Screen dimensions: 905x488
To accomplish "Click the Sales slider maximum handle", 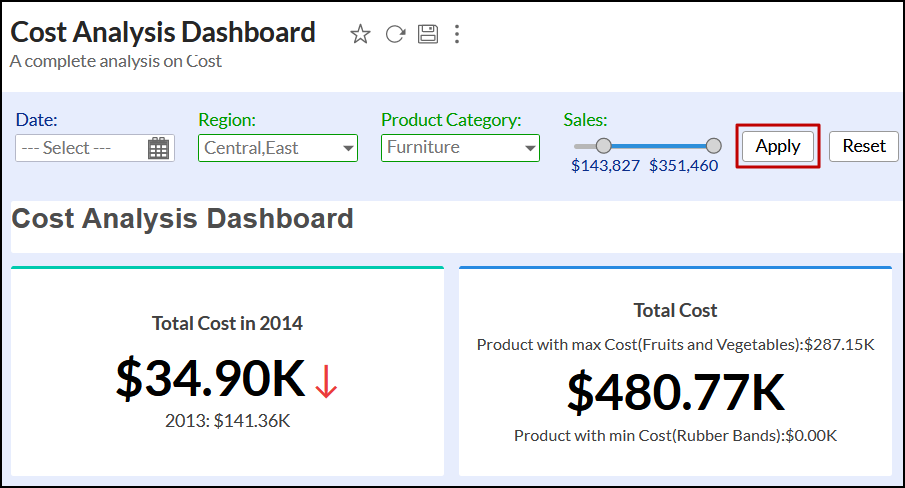I will [x=713, y=146].
